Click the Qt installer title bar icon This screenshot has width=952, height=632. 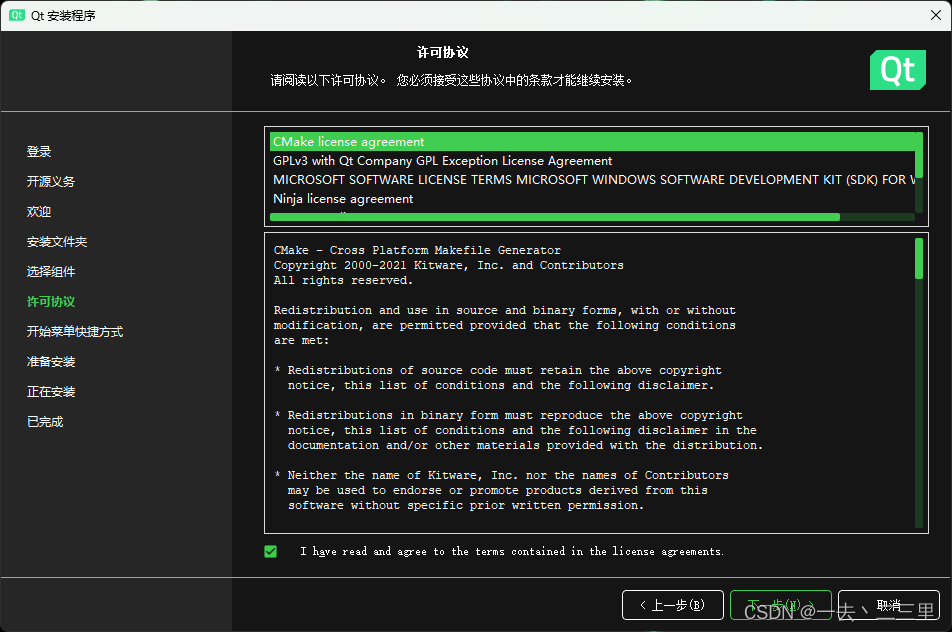[16, 15]
